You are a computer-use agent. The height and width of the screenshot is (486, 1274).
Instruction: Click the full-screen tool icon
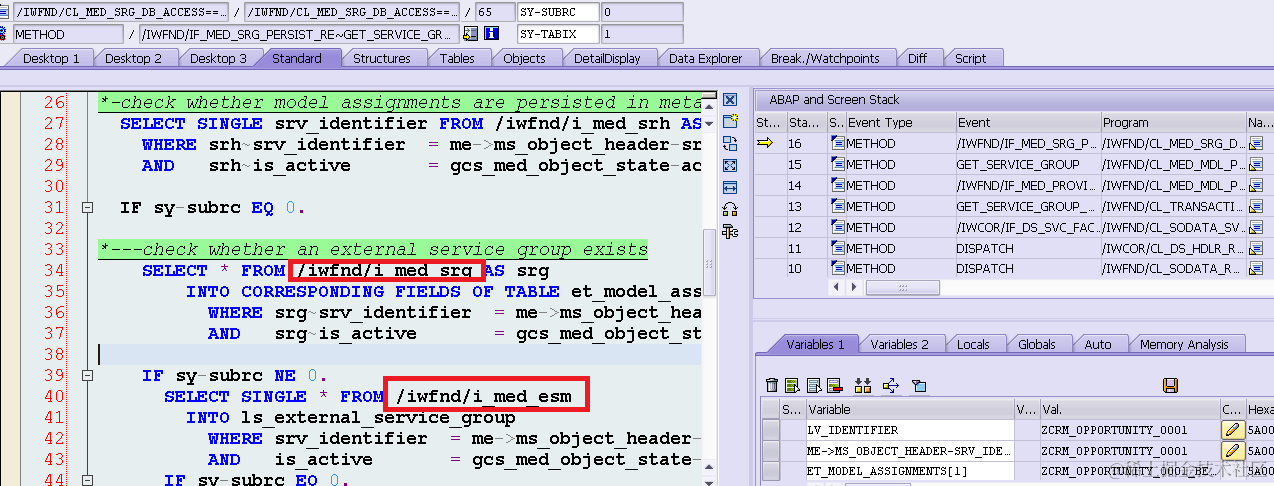click(x=730, y=165)
